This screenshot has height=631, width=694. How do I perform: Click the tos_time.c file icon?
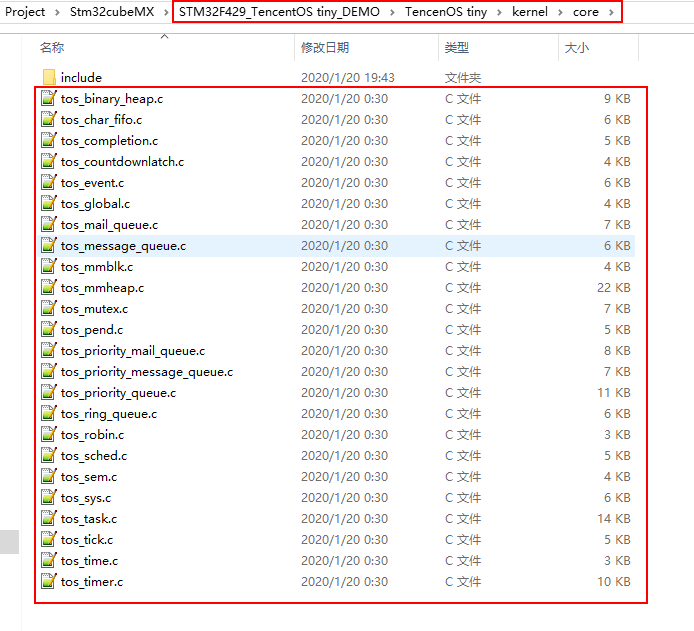pyautogui.click(x=49, y=561)
